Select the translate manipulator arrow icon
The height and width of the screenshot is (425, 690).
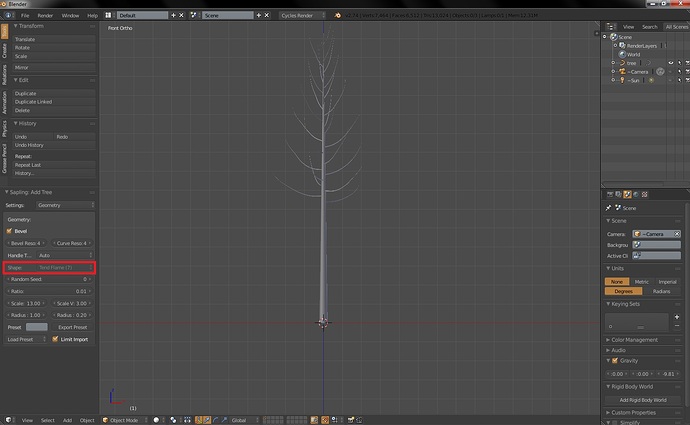pyautogui.click(x=207, y=420)
